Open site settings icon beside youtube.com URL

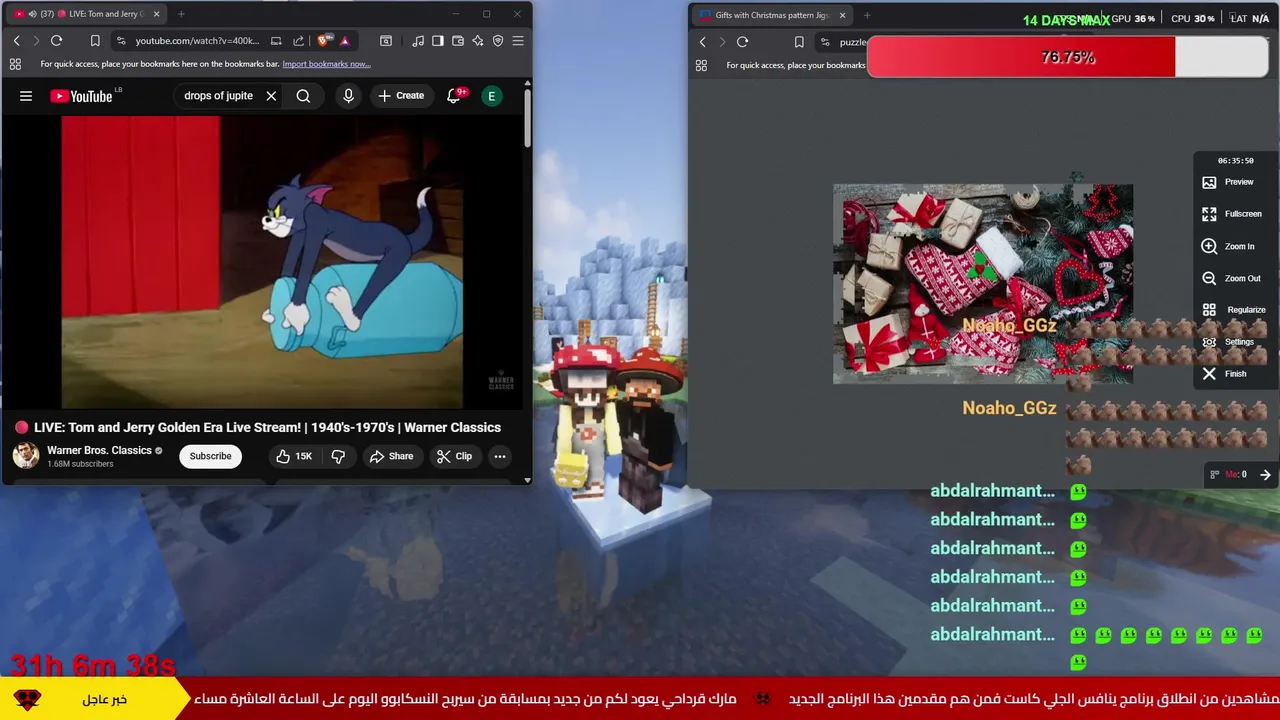(x=121, y=41)
